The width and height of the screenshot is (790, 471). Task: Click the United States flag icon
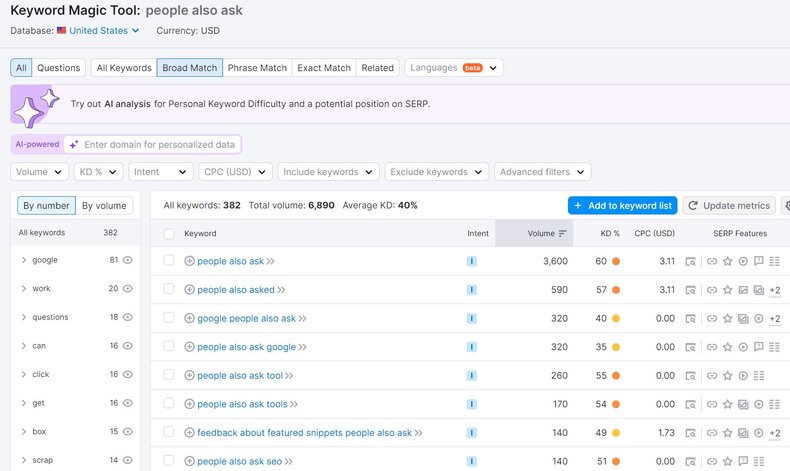tap(61, 30)
